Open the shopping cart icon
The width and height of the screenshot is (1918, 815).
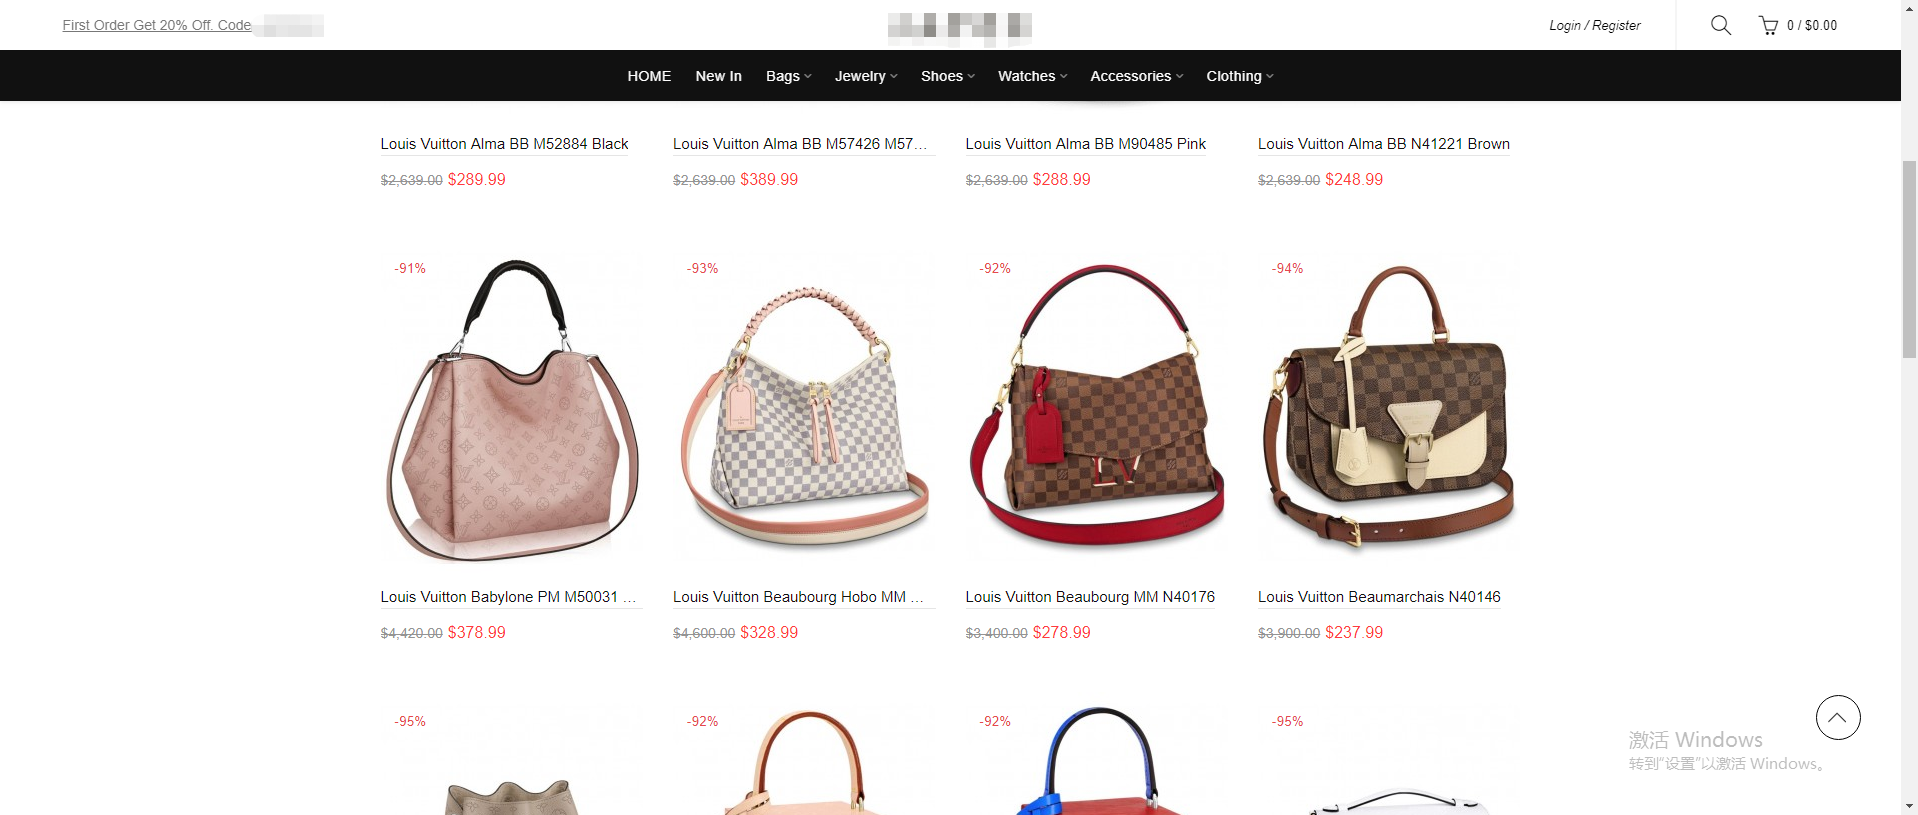(1768, 25)
